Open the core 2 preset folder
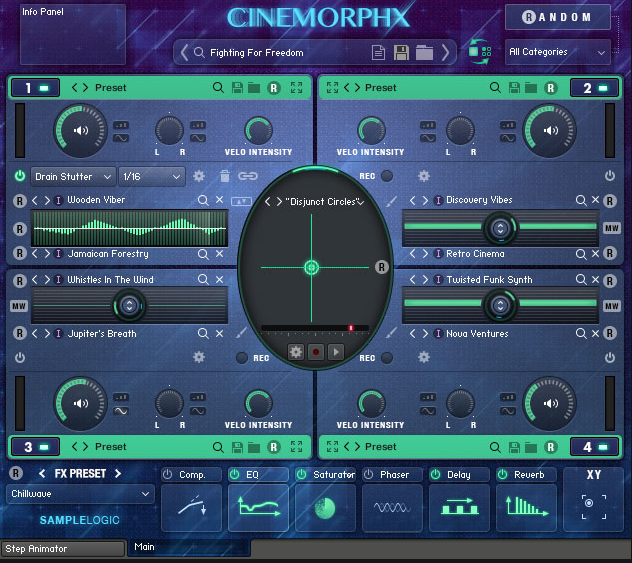Viewport: 632px width, 563px height. (x=531, y=87)
